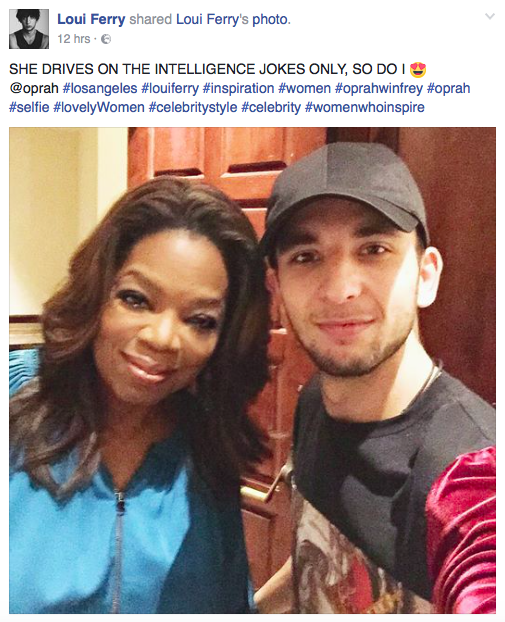Screen dimensions: 505x622
Task: Click the 12 hrs timestamp
Action: click(x=74, y=39)
